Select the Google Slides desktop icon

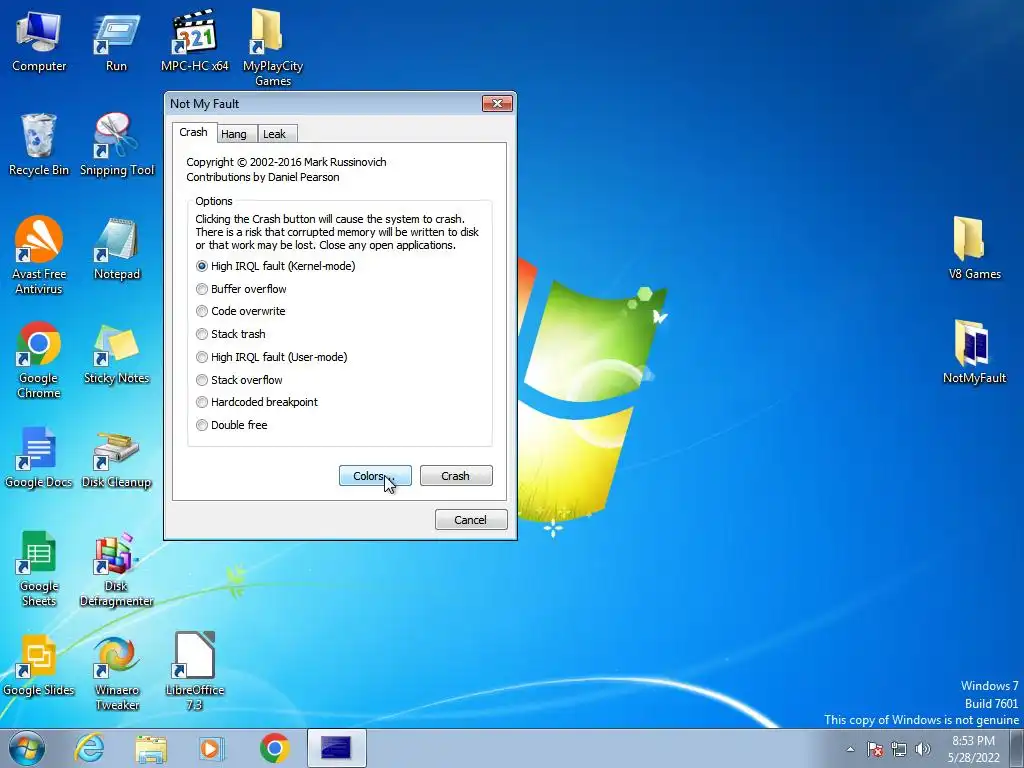pos(39,665)
